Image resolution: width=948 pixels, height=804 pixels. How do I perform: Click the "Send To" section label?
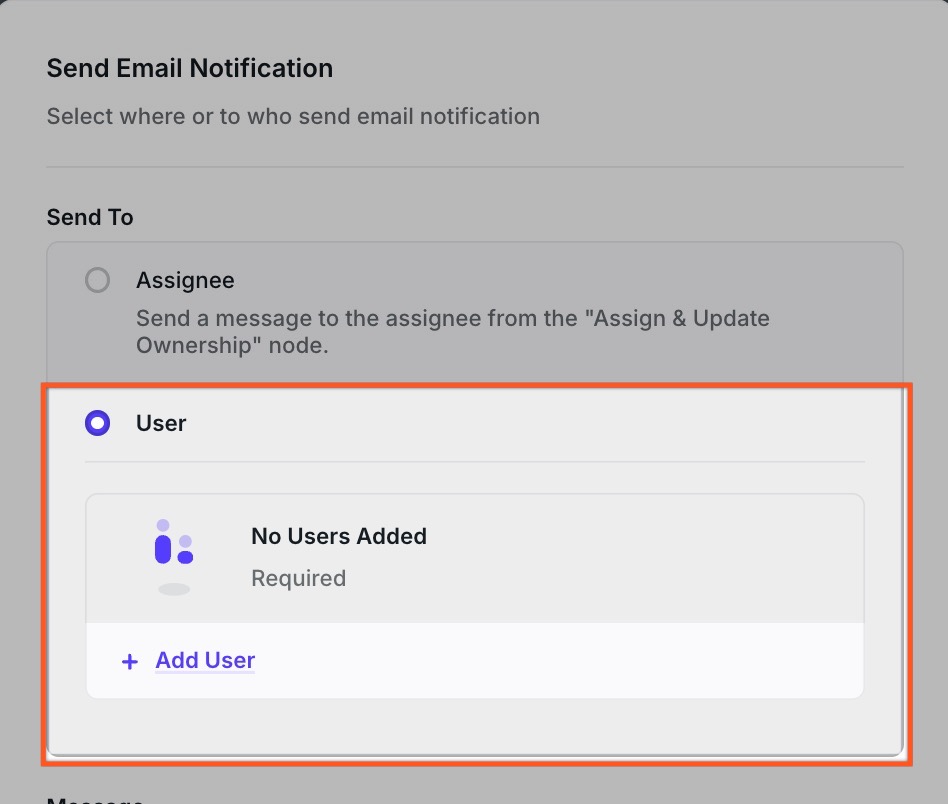tap(90, 217)
